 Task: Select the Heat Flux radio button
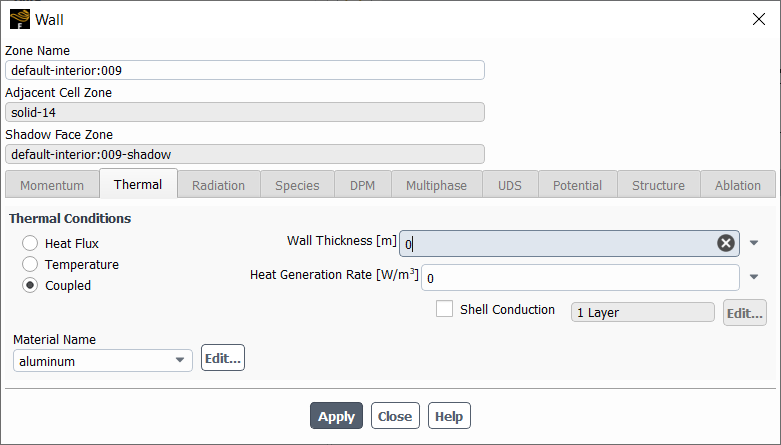click(x=30, y=243)
